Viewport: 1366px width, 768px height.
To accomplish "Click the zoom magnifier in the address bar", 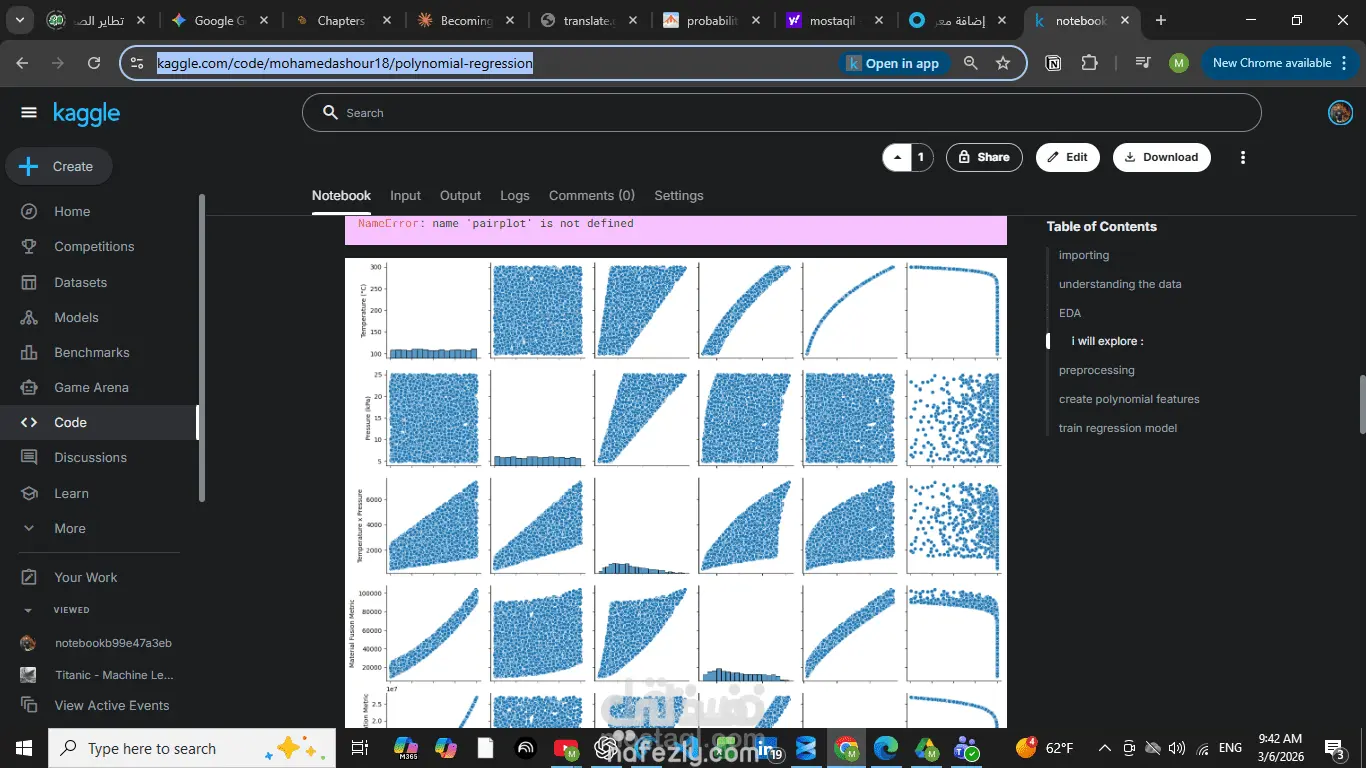I will [970, 63].
